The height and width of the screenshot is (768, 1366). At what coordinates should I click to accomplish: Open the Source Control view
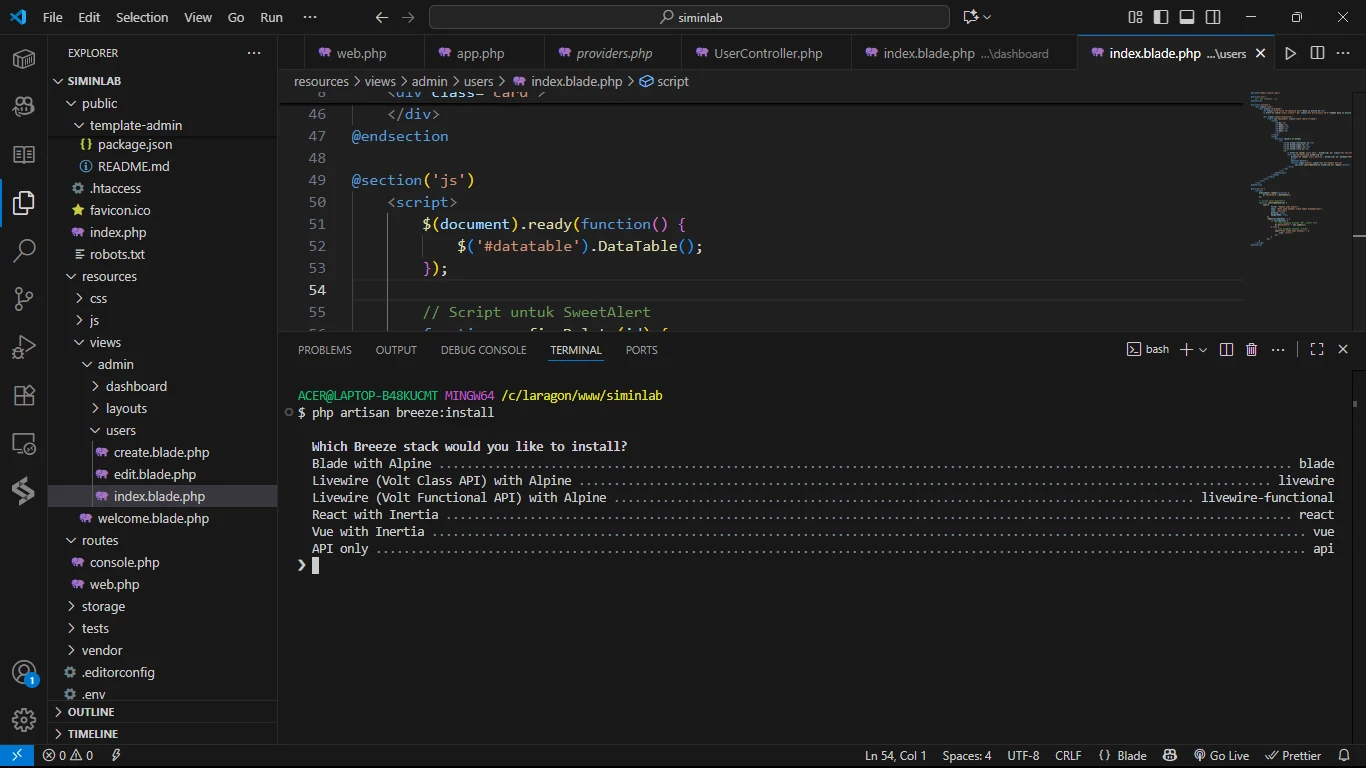(x=24, y=298)
